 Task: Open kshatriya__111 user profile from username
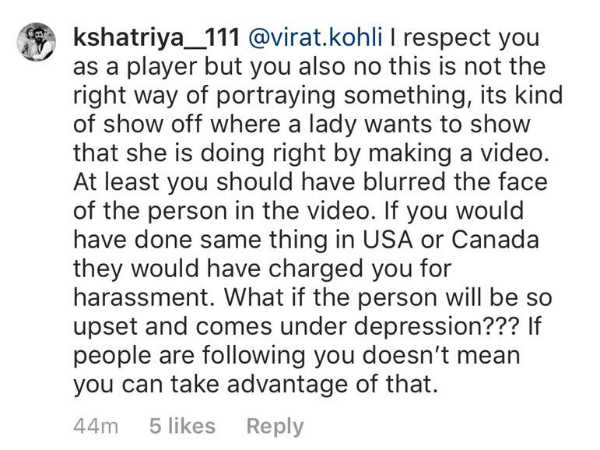pos(156,38)
